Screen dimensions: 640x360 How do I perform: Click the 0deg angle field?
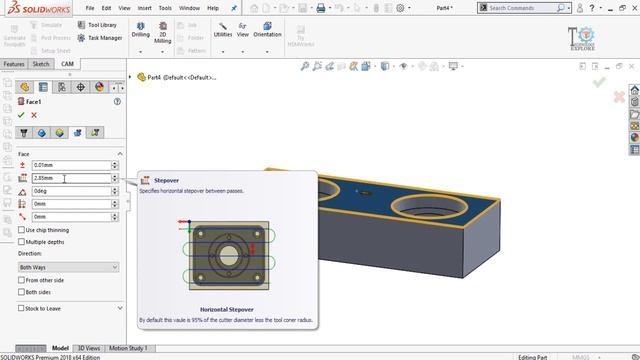click(71, 191)
